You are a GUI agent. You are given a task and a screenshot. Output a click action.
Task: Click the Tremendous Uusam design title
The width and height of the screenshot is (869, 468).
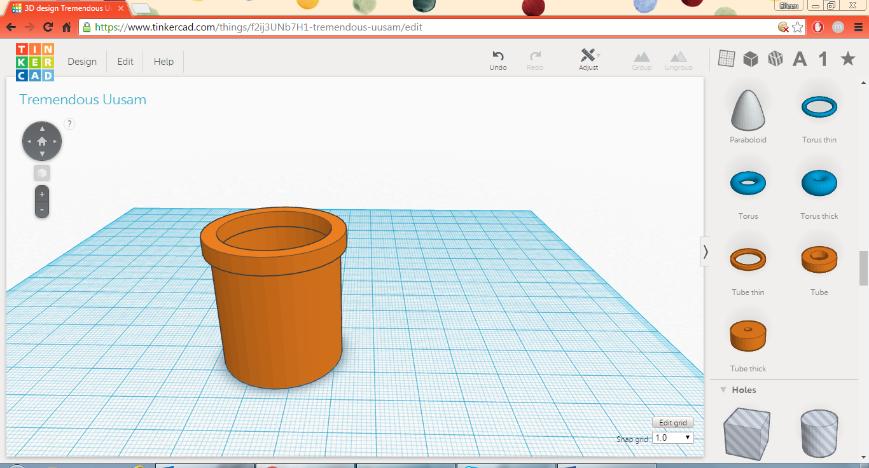click(83, 100)
